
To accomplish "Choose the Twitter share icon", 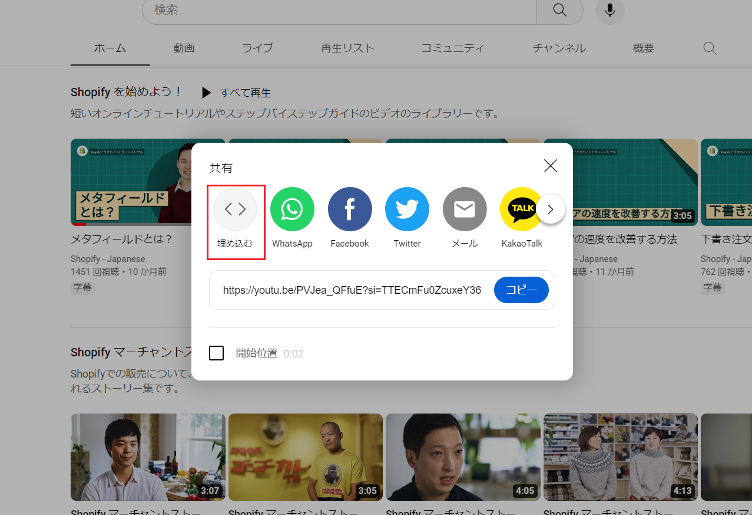I will coord(407,209).
